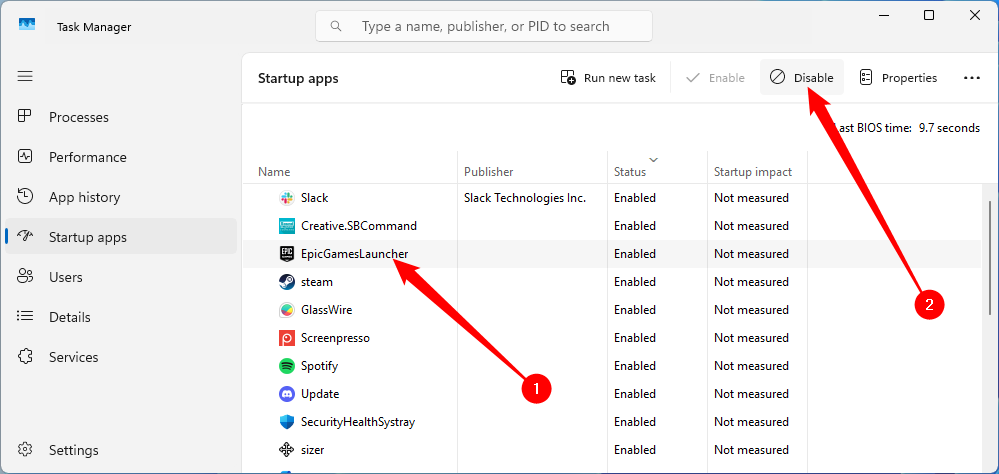Viewport: 999px width, 474px height.
Task: Select the sizer entry
Action: (312, 450)
